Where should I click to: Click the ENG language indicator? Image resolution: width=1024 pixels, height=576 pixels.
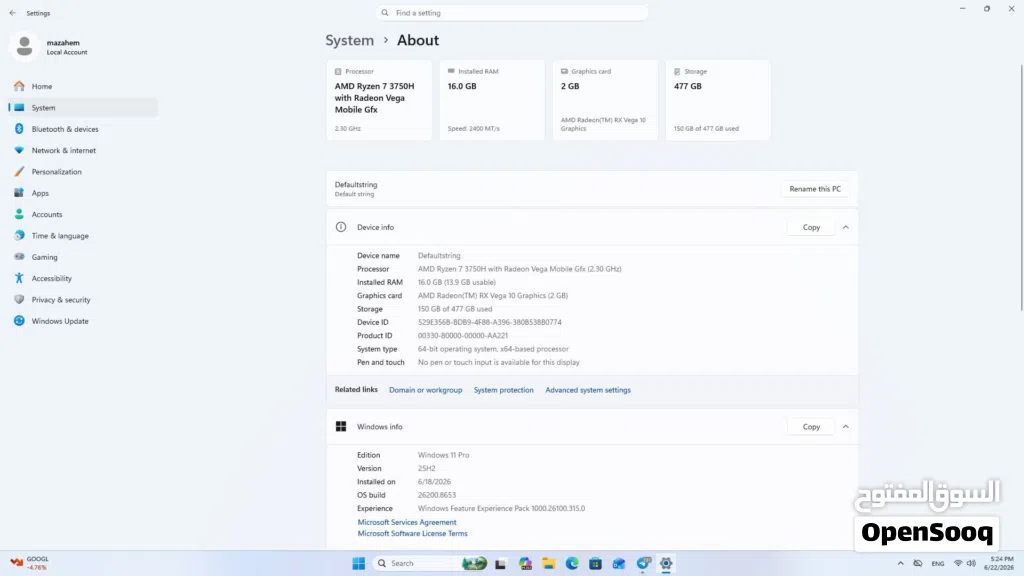point(938,564)
